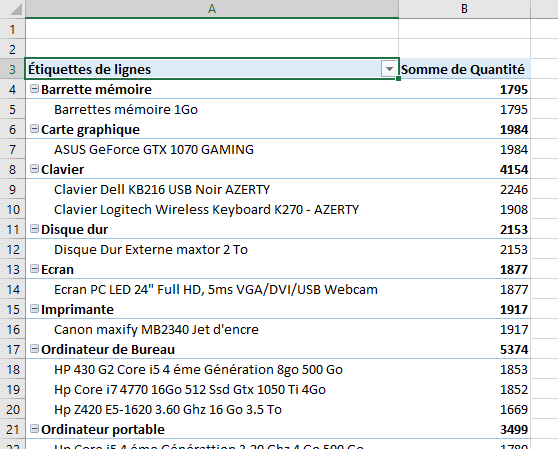
Task: Click the bold 1795 Barrette mémoire total
Action: pyautogui.click(x=514, y=89)
